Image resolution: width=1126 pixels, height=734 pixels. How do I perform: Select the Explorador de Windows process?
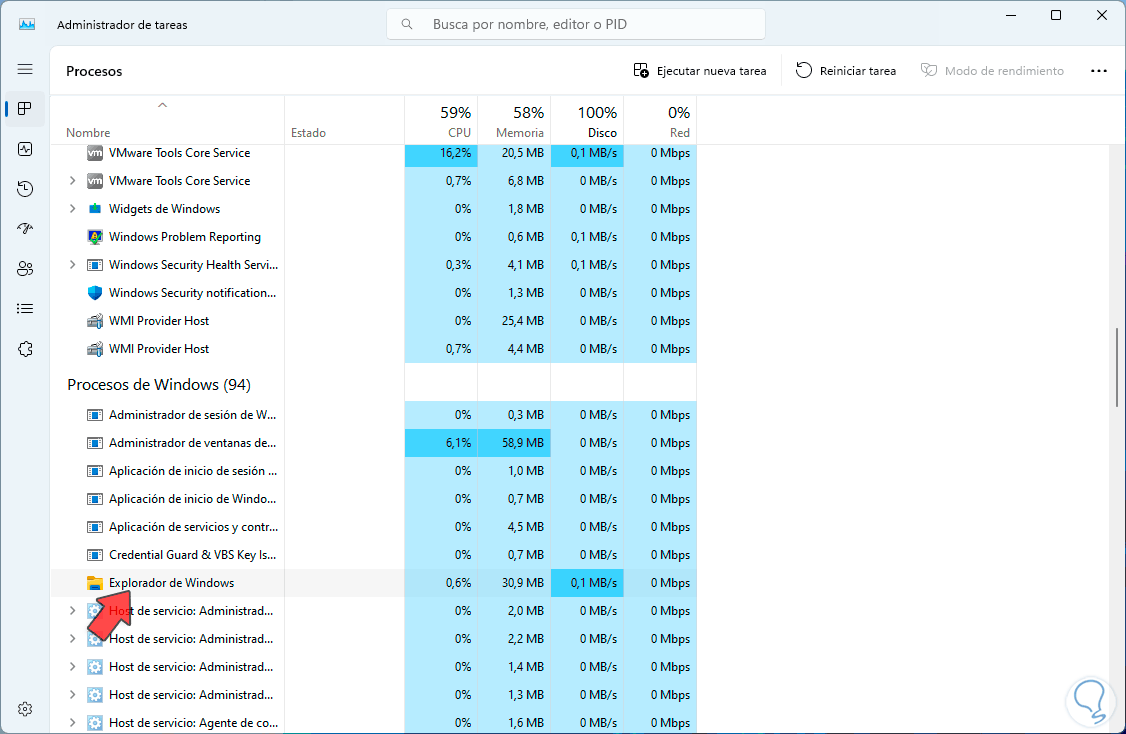(171, 583)
